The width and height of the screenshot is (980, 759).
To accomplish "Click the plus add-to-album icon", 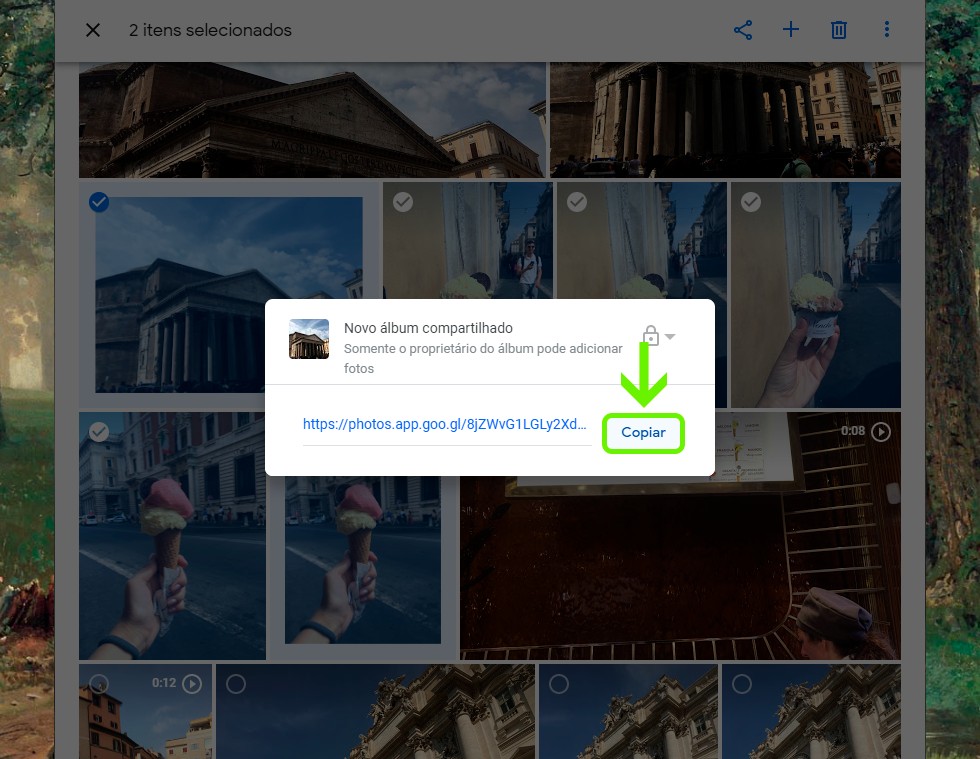I will (791, 30).
